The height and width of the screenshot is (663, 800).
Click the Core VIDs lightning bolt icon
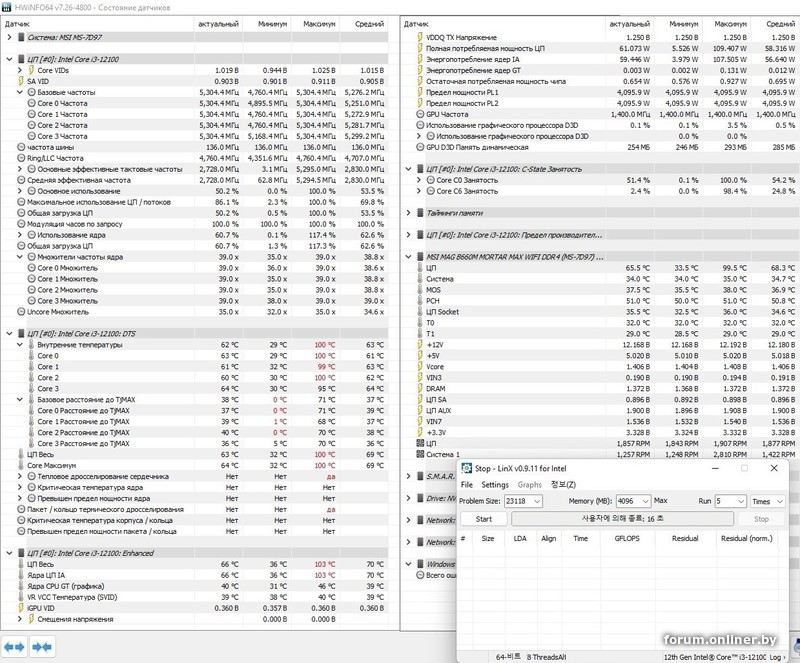pos(30,70)
